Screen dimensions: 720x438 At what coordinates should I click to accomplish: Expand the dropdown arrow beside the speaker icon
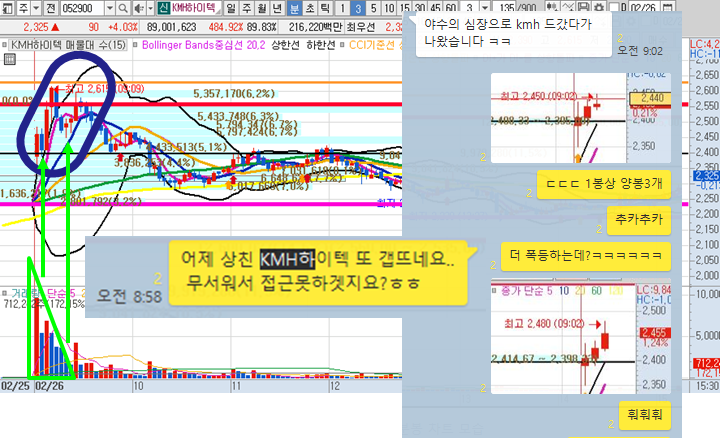pyautogui.click(x=150, y=8)
